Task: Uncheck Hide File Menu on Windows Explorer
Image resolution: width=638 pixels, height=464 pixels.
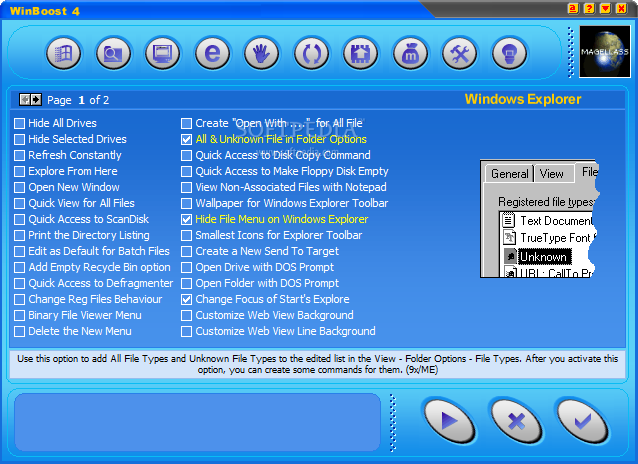Action: point(186,219)
